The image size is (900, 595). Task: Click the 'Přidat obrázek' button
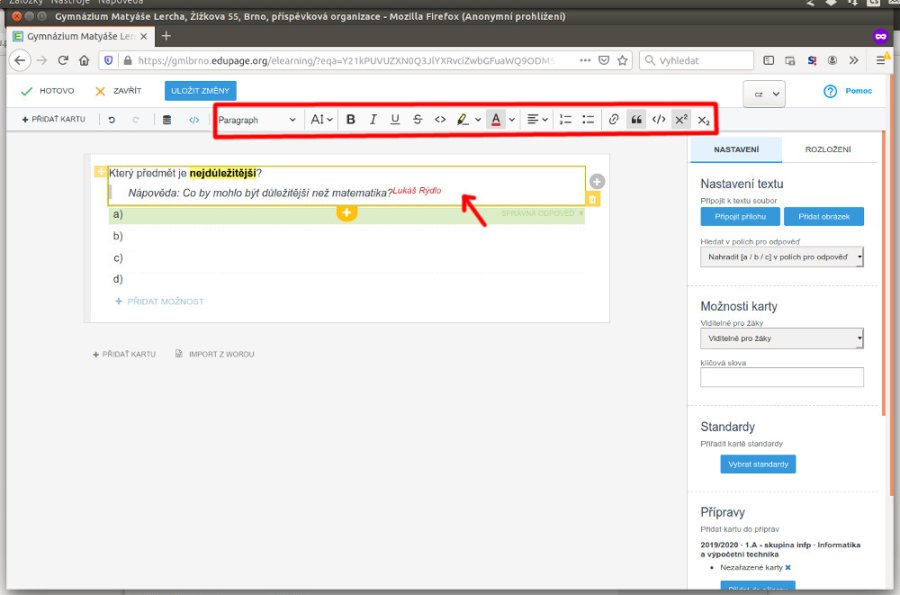point(823,216)
